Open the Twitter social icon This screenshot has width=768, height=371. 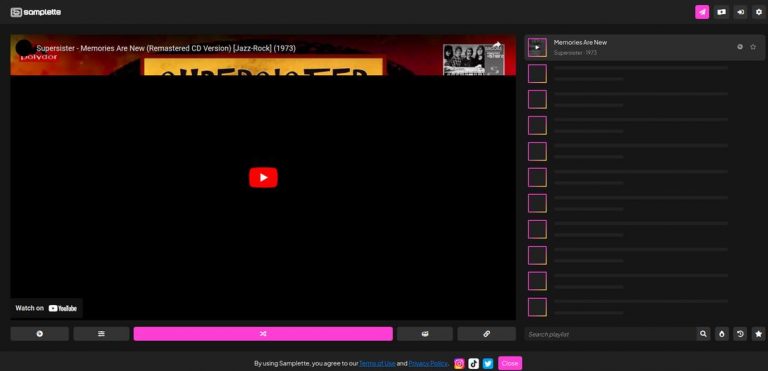pyautogui.click(x=488, y=363)
